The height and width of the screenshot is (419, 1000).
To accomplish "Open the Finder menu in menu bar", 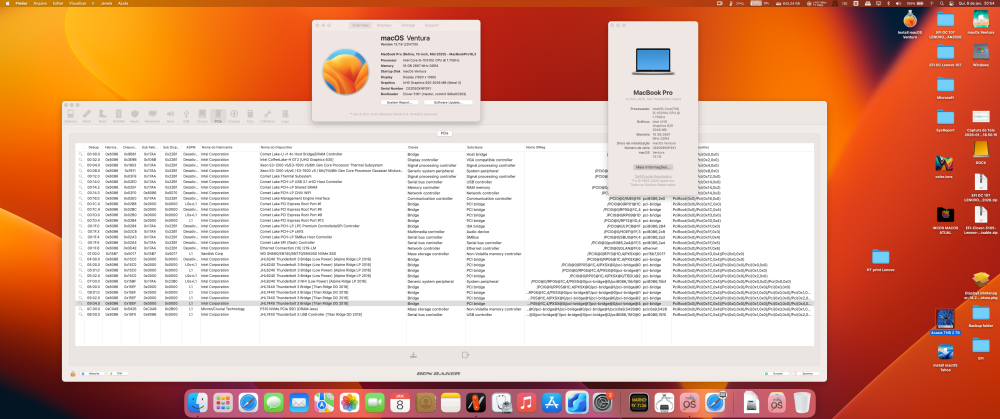I will tap(21, 3).
